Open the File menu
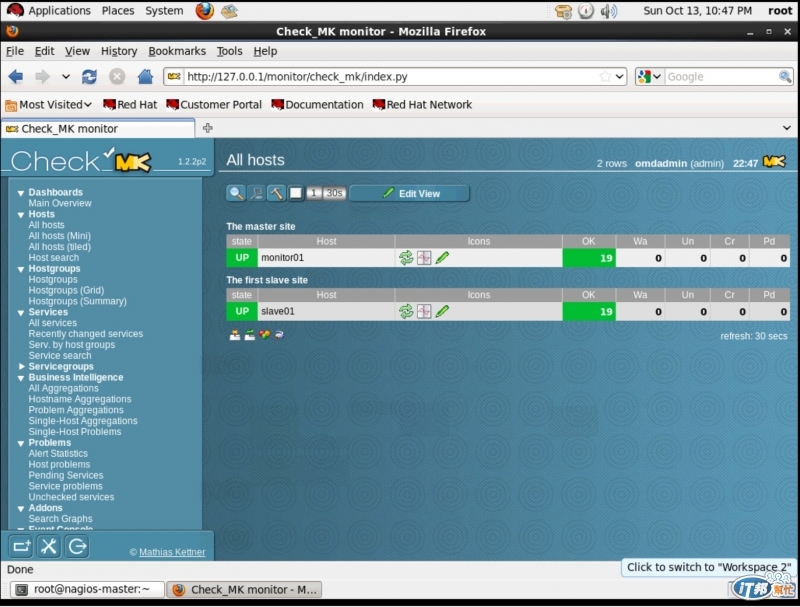Viewport: 800px width, 607px height. [x=15, y=51]
